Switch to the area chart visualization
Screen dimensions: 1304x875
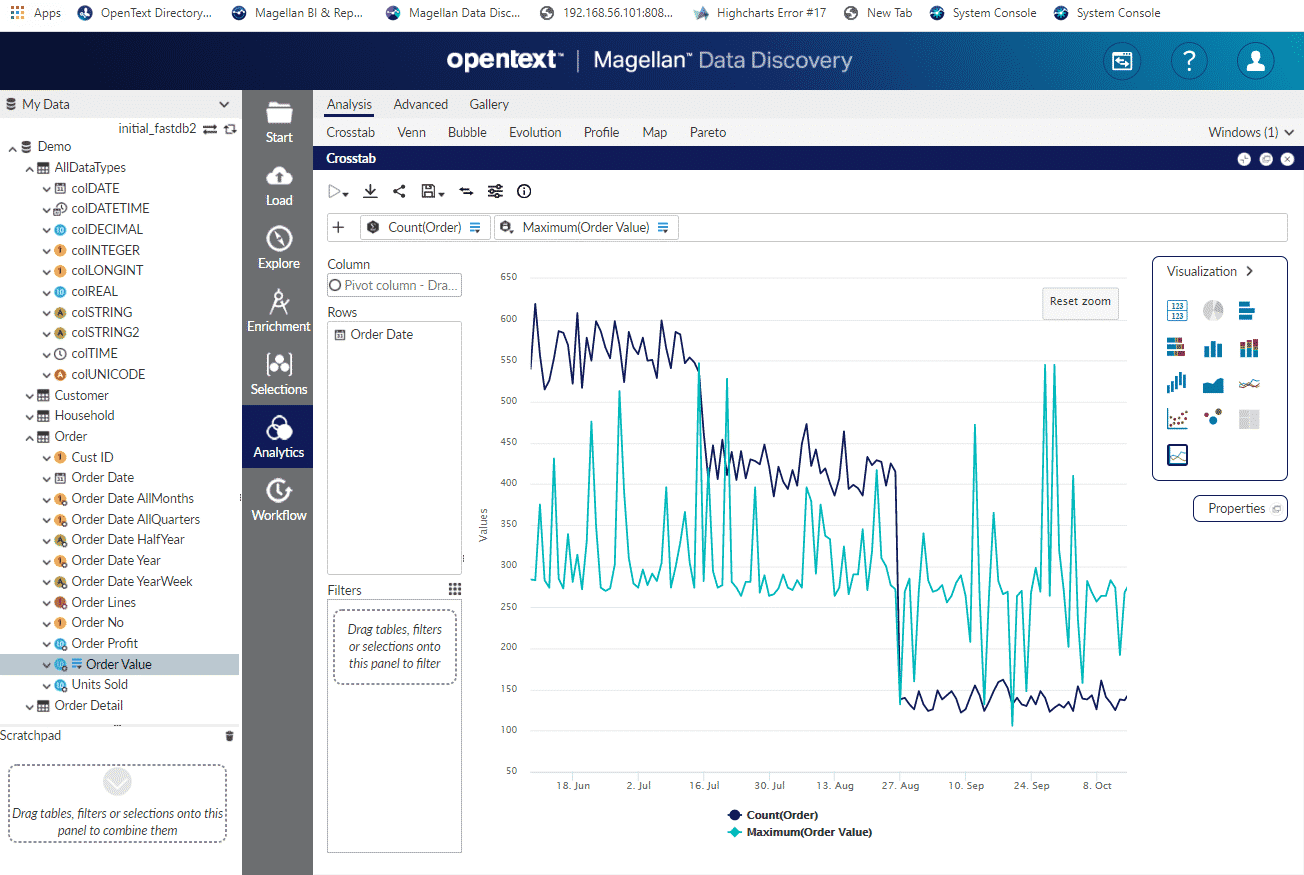coord(1212,383)
